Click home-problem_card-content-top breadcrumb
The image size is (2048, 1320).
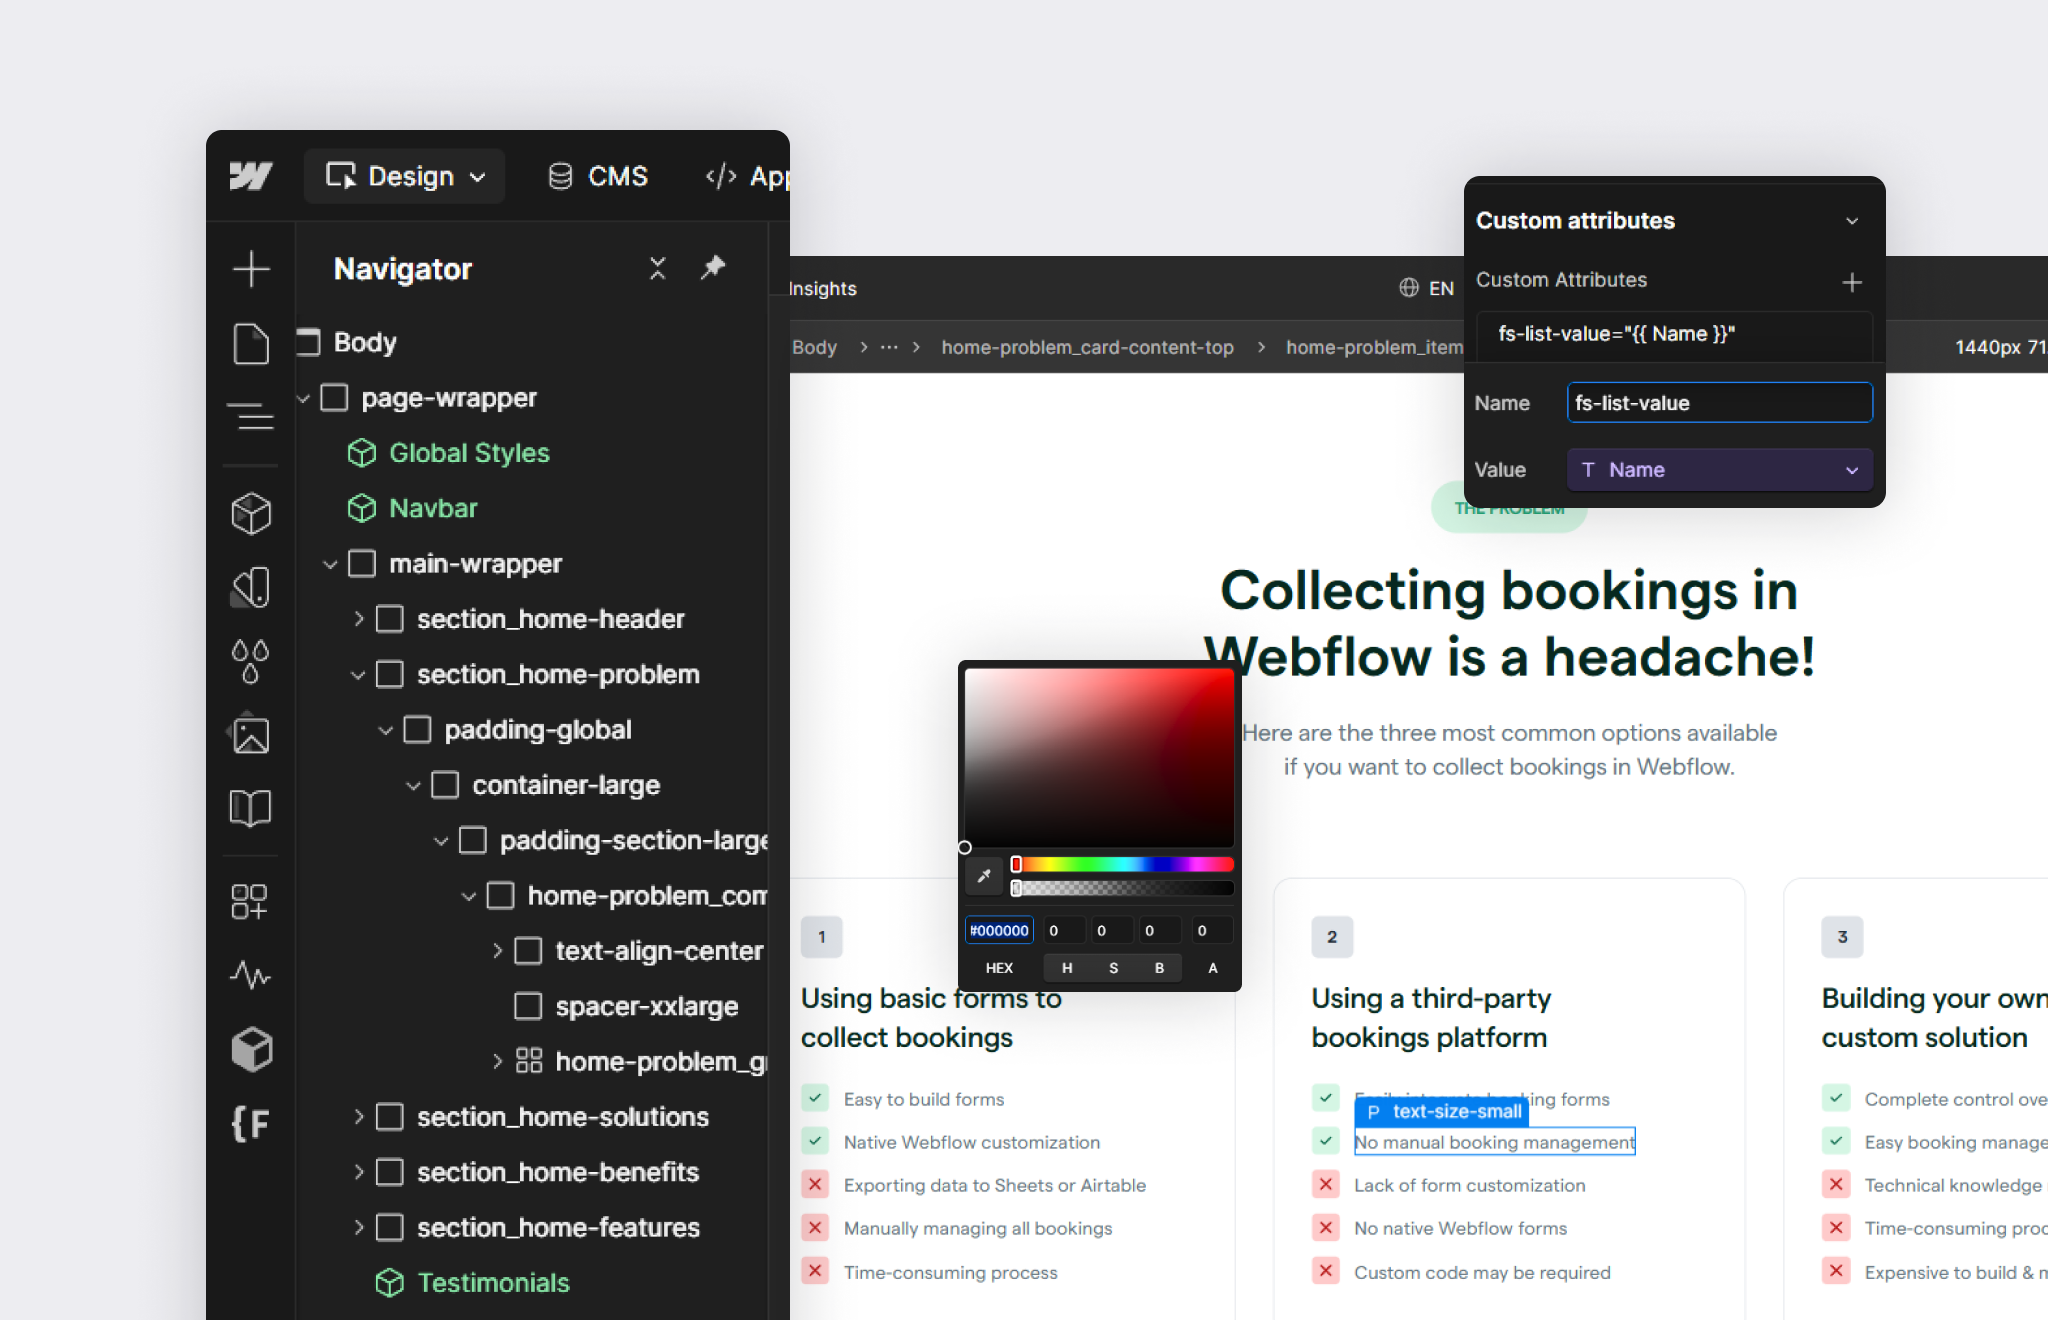pyautogui.click(x=1087, y=347)
